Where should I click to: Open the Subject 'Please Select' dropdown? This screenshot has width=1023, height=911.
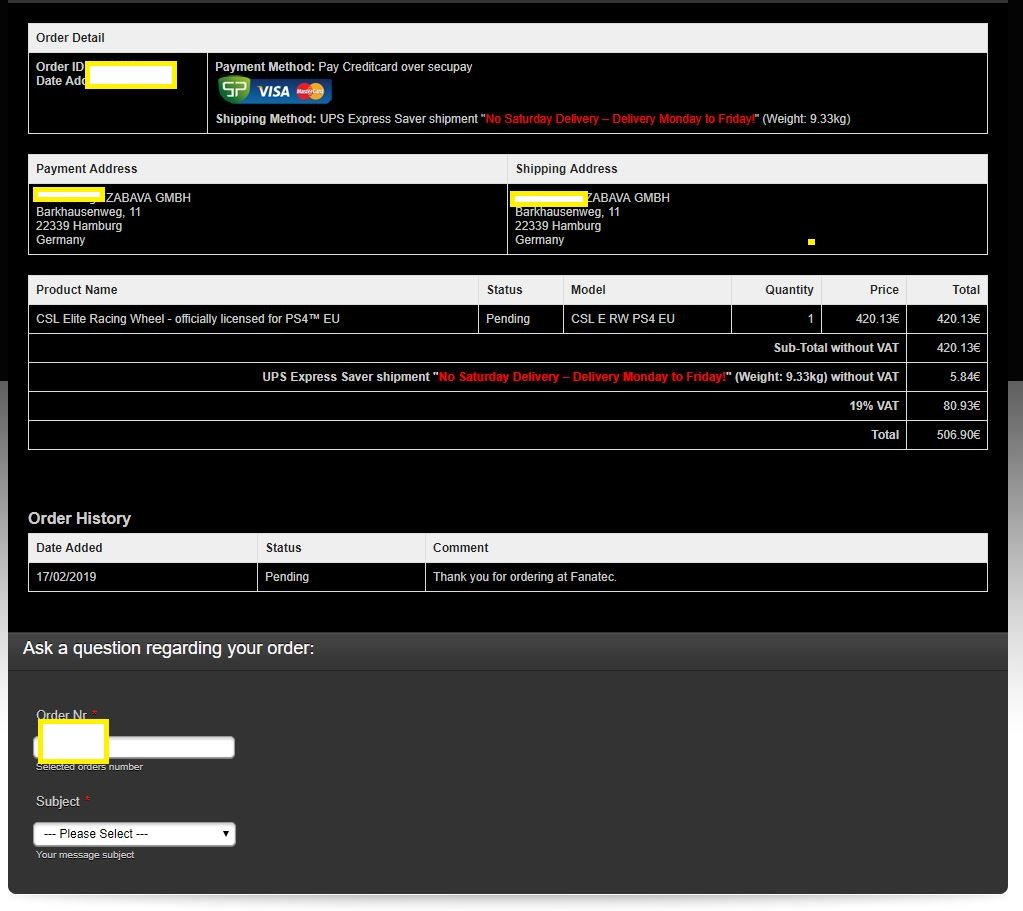click(134, 834)
